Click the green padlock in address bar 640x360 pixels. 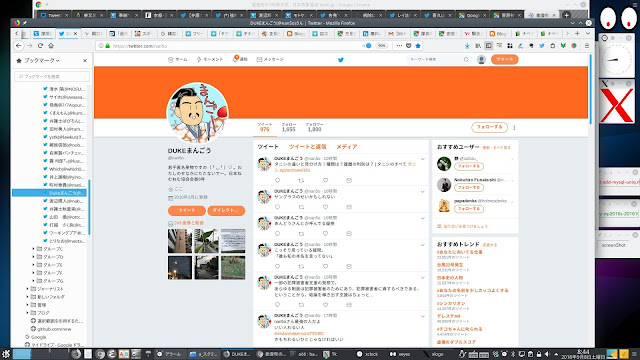(108, 46)
